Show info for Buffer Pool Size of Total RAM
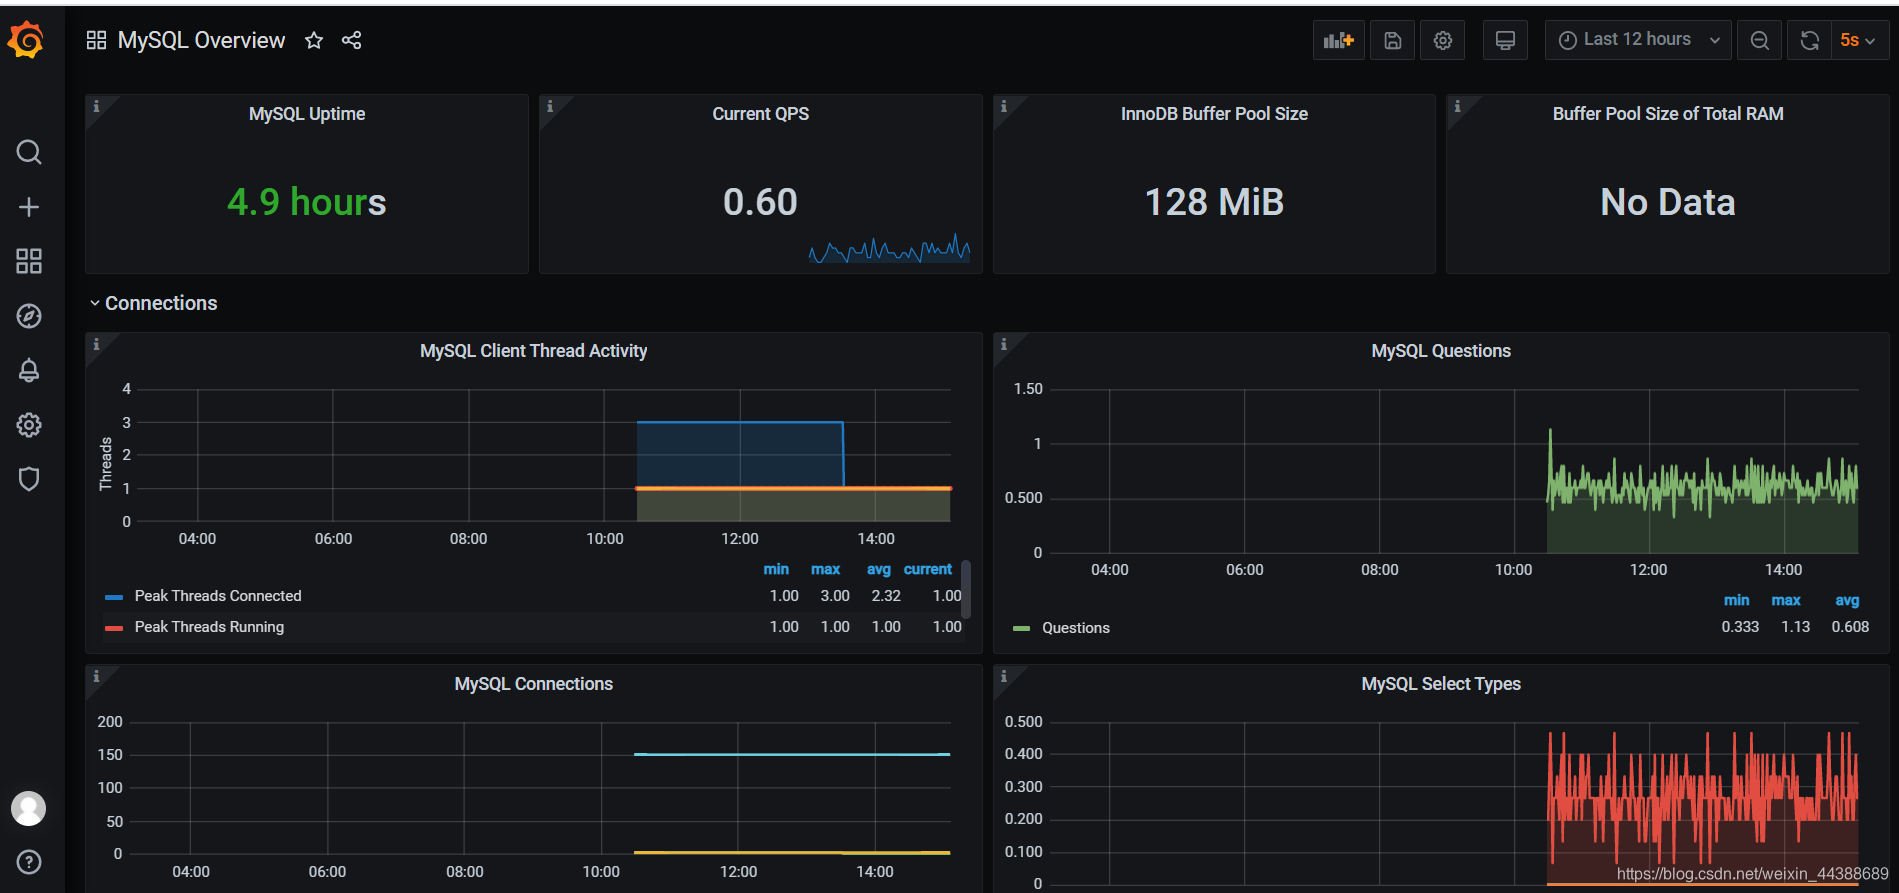The width and height of the screenshot is (1899, 893). pos(1457,106)
